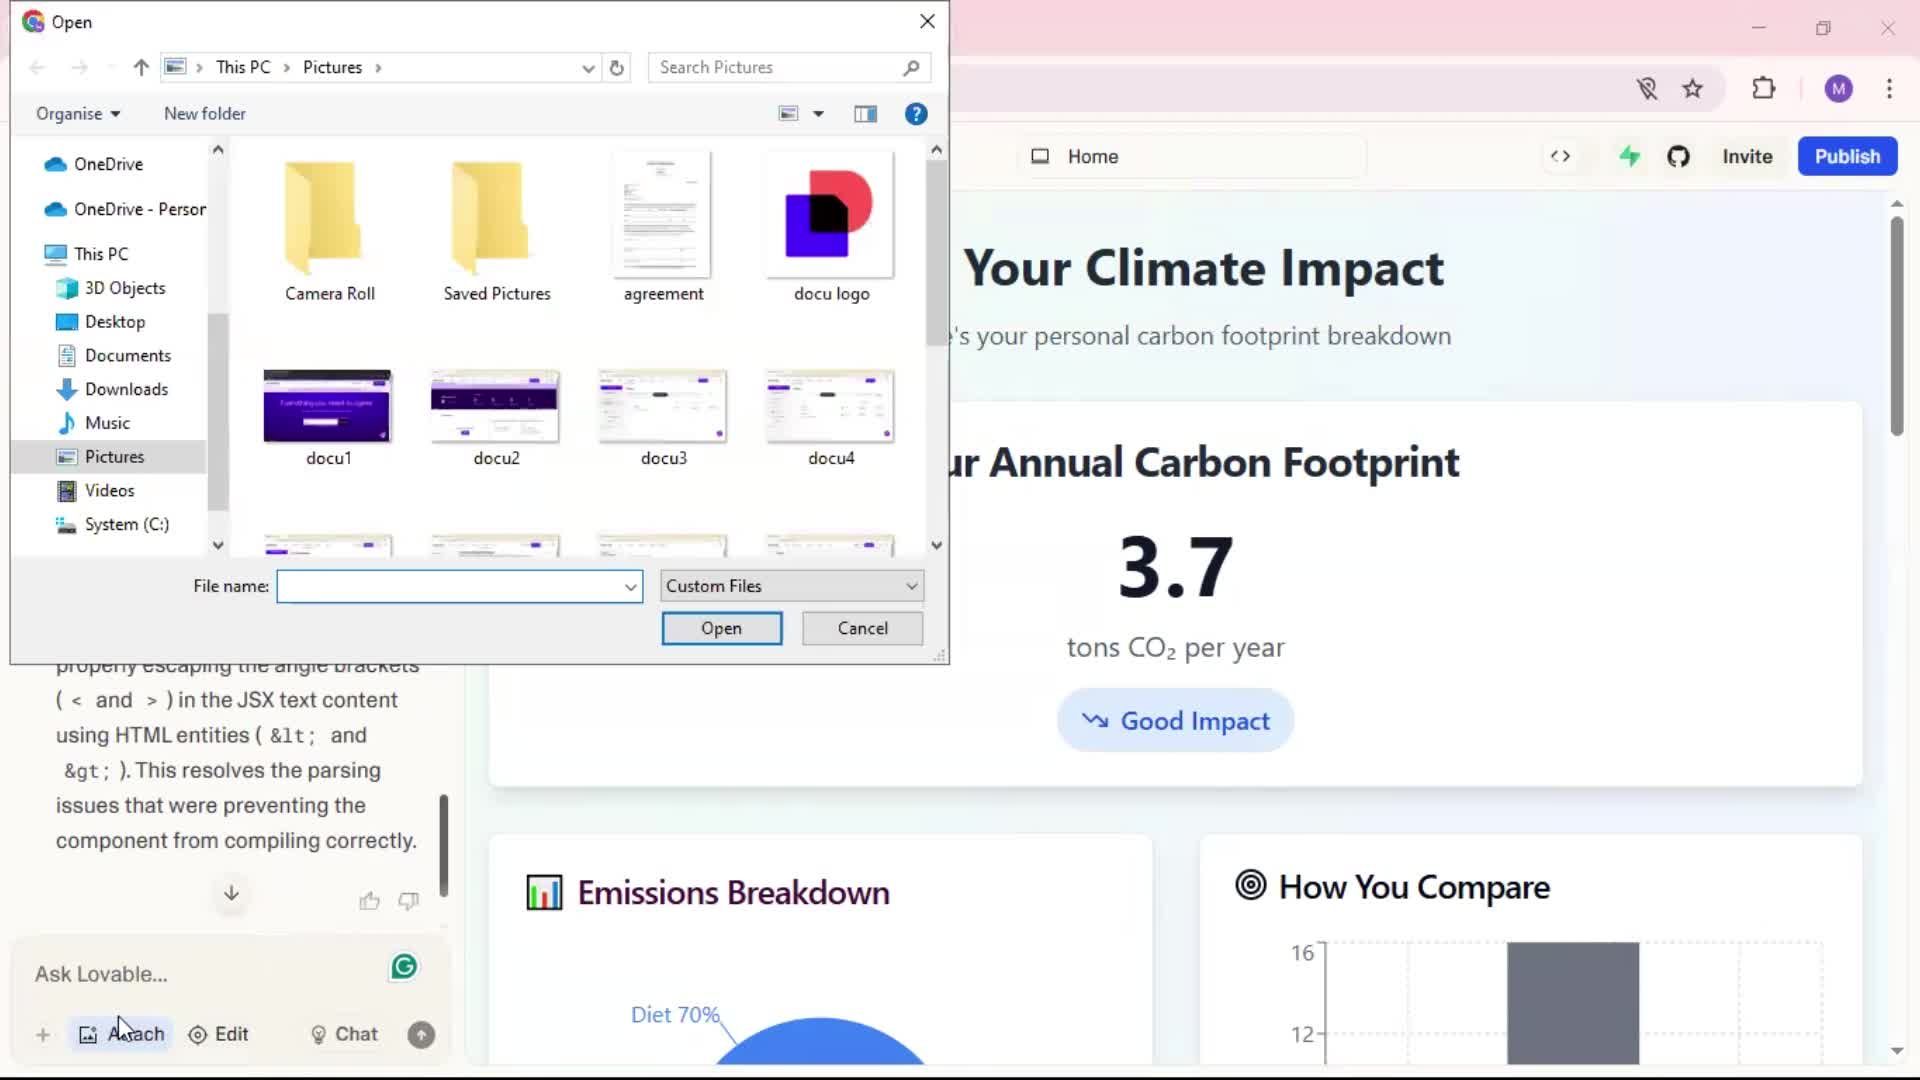Click the file list scroll-down arrow
Screen dimensions: 1920x1080
coord(936,545)
